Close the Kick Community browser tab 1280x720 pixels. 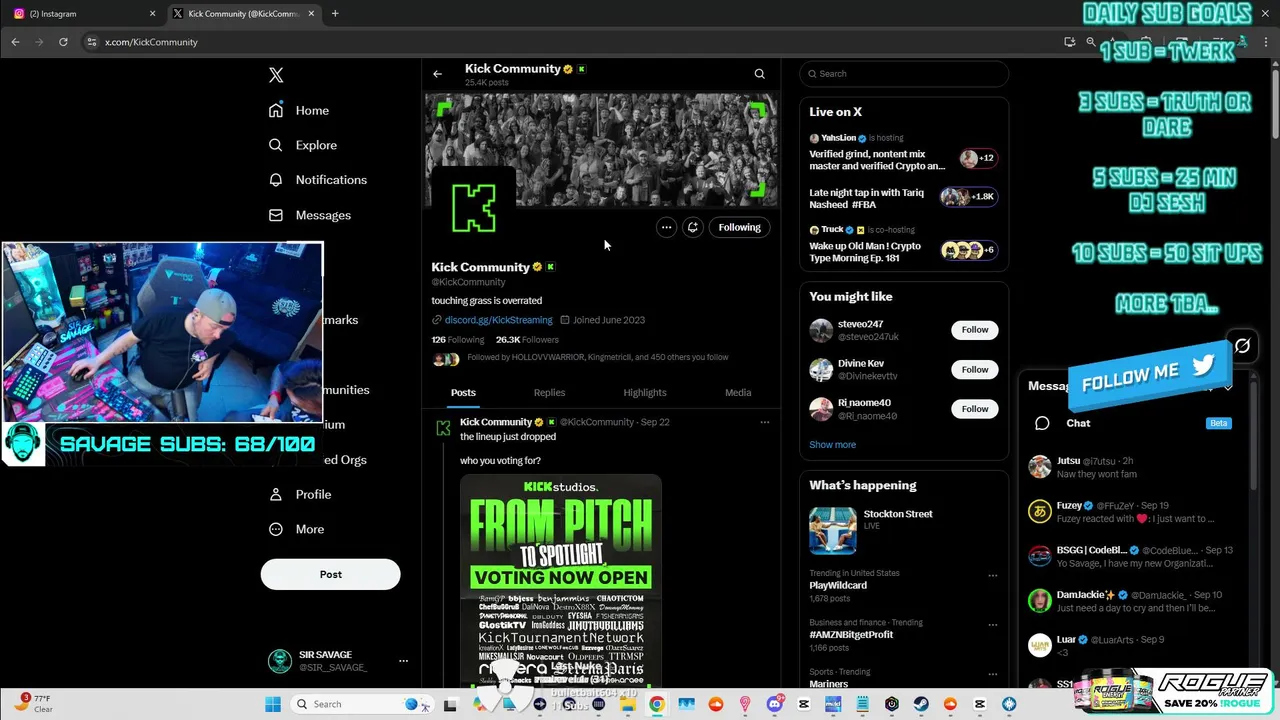312,14
